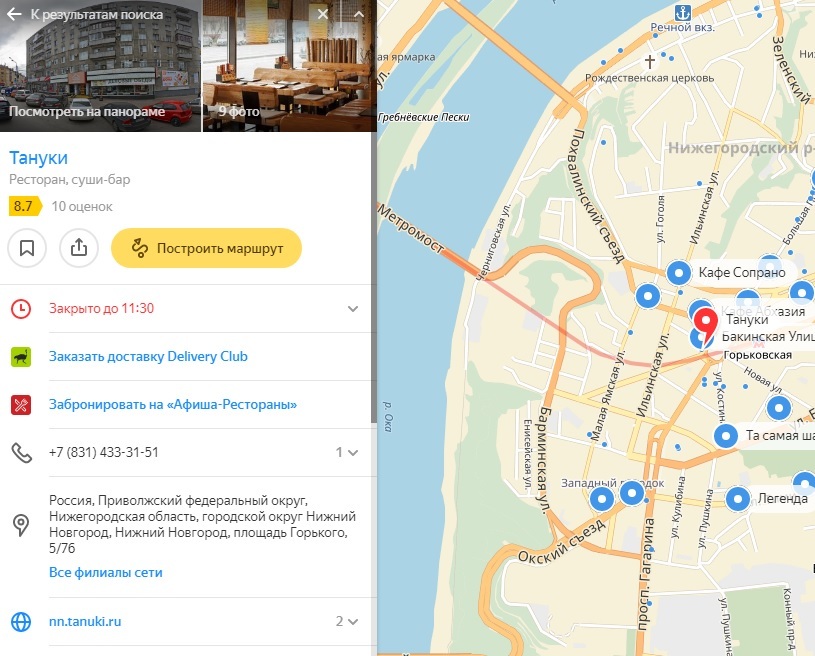
Task: Open Все филиалы сети link
Action: [x=106, y=572]
